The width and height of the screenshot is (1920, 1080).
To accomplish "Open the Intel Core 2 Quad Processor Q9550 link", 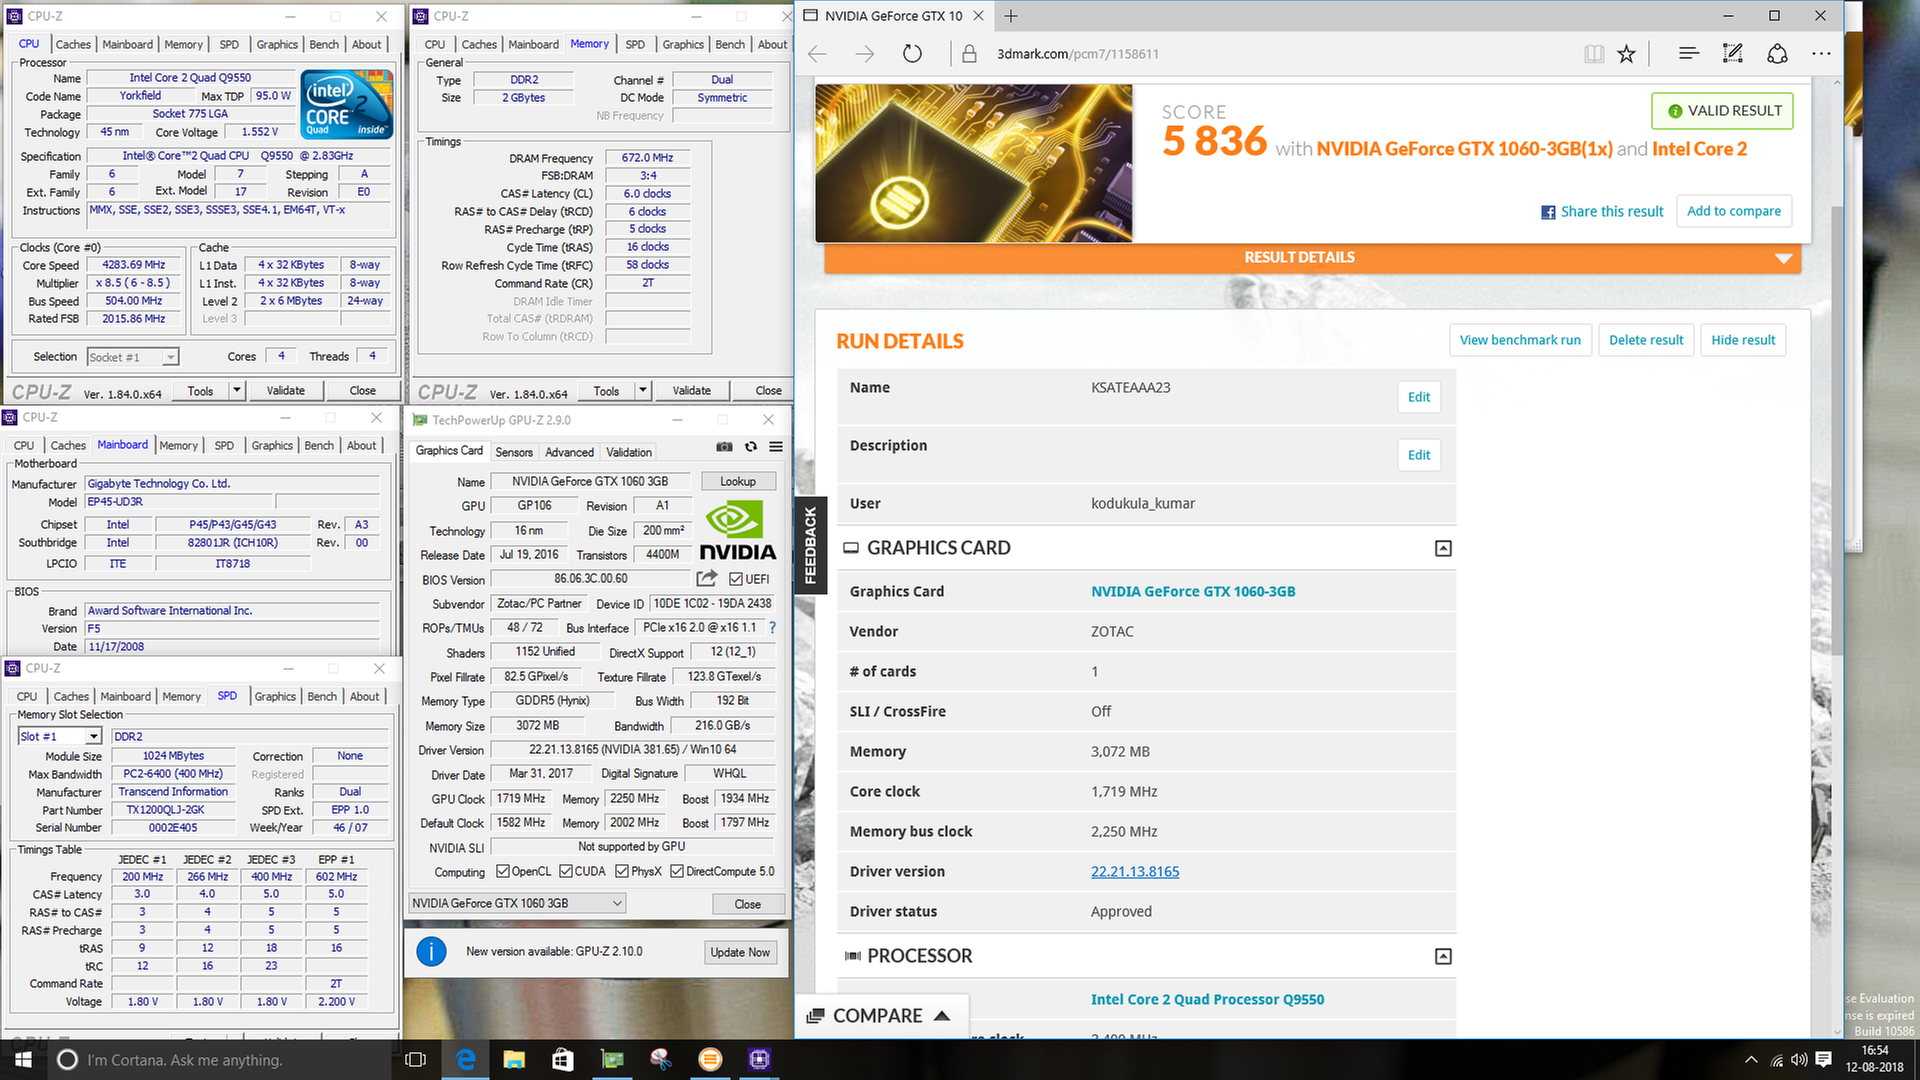I will [x=1207, y=999].
